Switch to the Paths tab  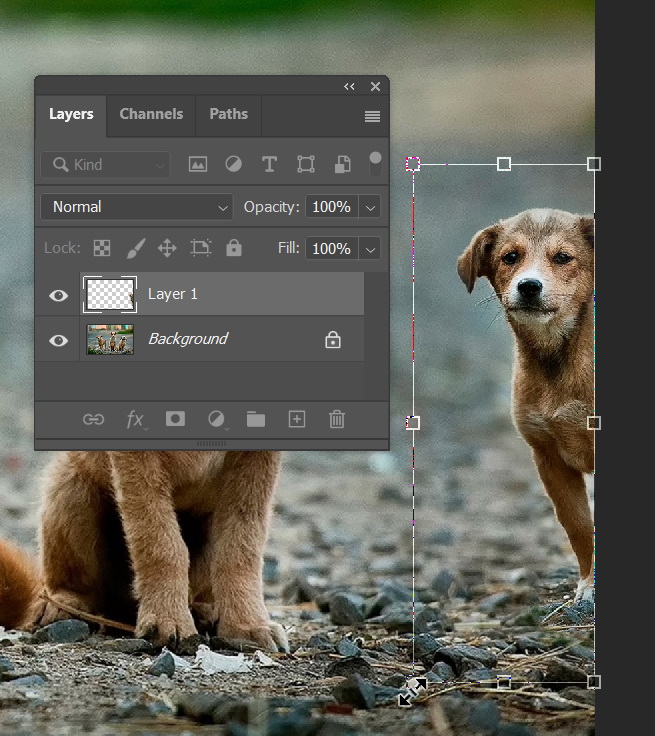[x=229, y=114]
